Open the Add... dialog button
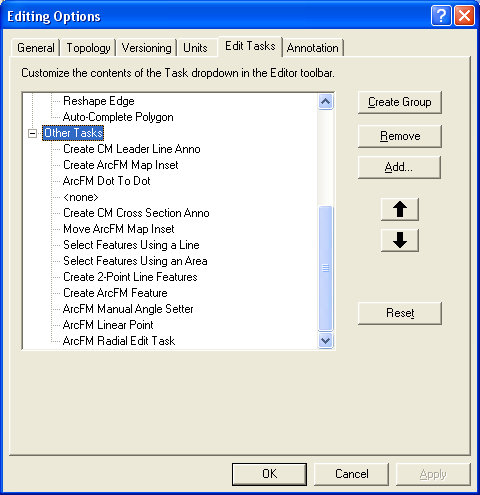 (399, 167)
